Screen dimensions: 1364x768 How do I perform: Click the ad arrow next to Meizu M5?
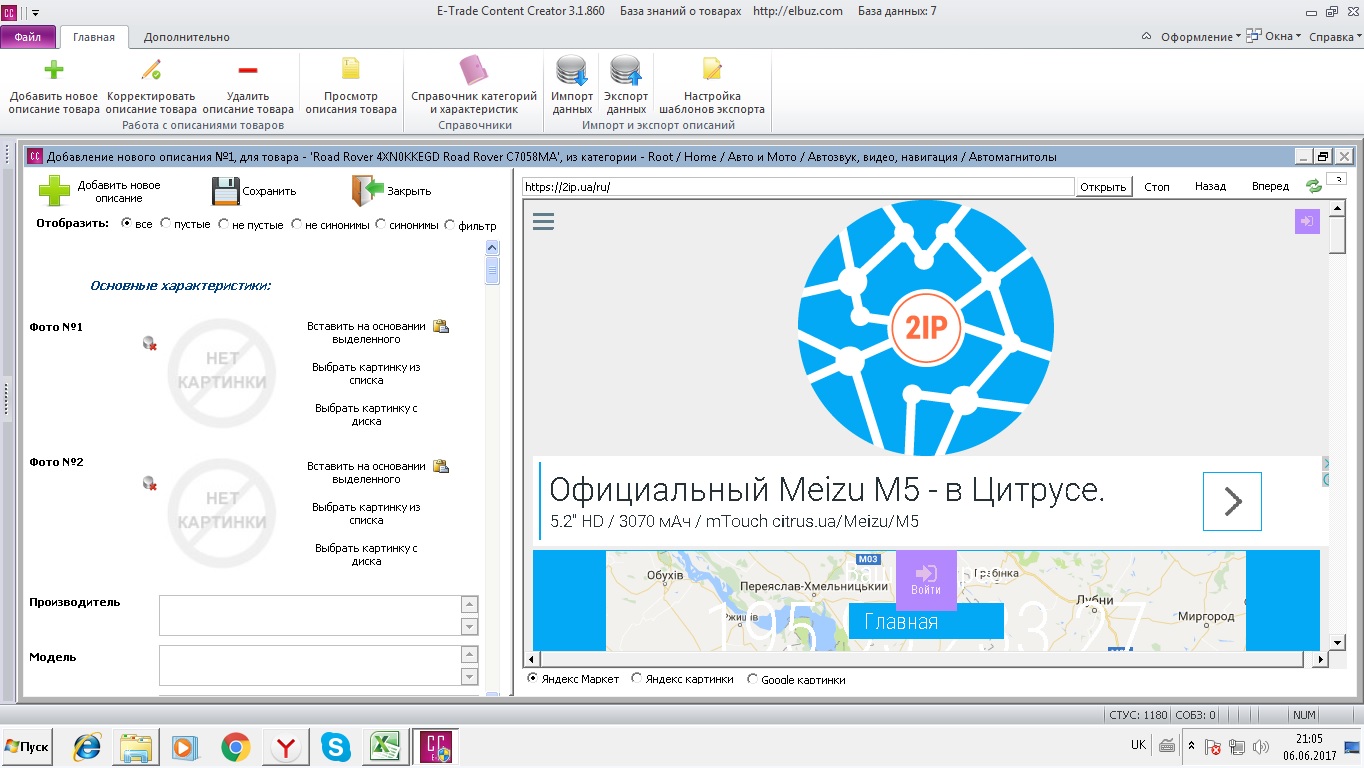pyautogui.click(x=1232, y=501)
